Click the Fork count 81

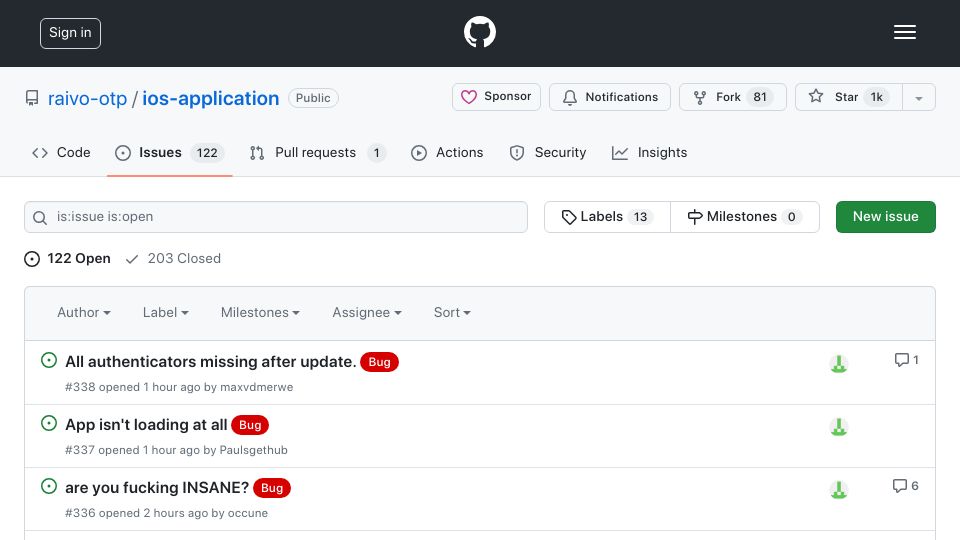click(x=760, y=97)
